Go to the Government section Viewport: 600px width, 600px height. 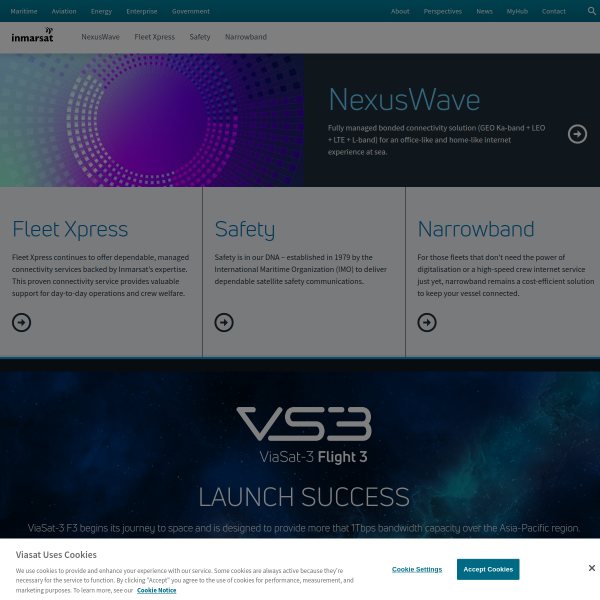[191, 11]
